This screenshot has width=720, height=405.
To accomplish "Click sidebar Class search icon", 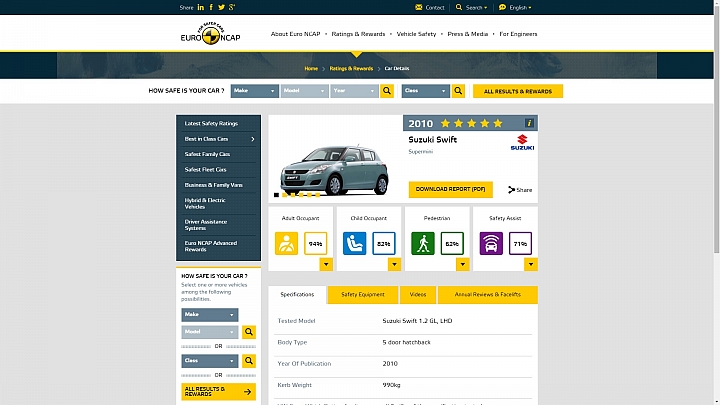I will coord(249,361).
